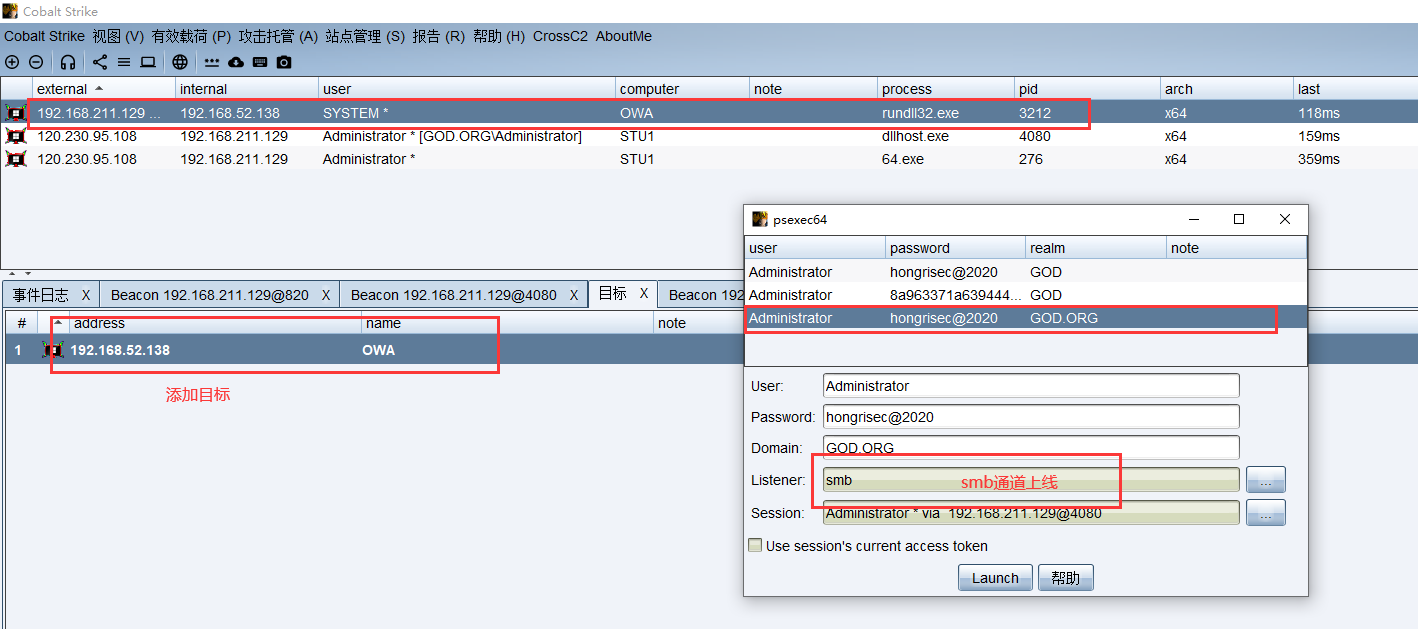Click the password column header in psexec64
1418x629 pixels.
(955, 248)
